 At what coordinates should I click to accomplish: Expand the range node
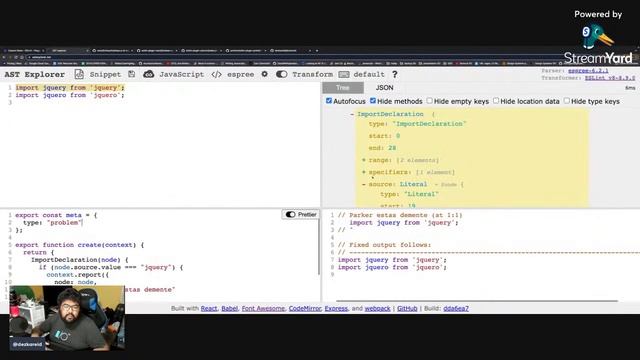(x=364, y=160)
